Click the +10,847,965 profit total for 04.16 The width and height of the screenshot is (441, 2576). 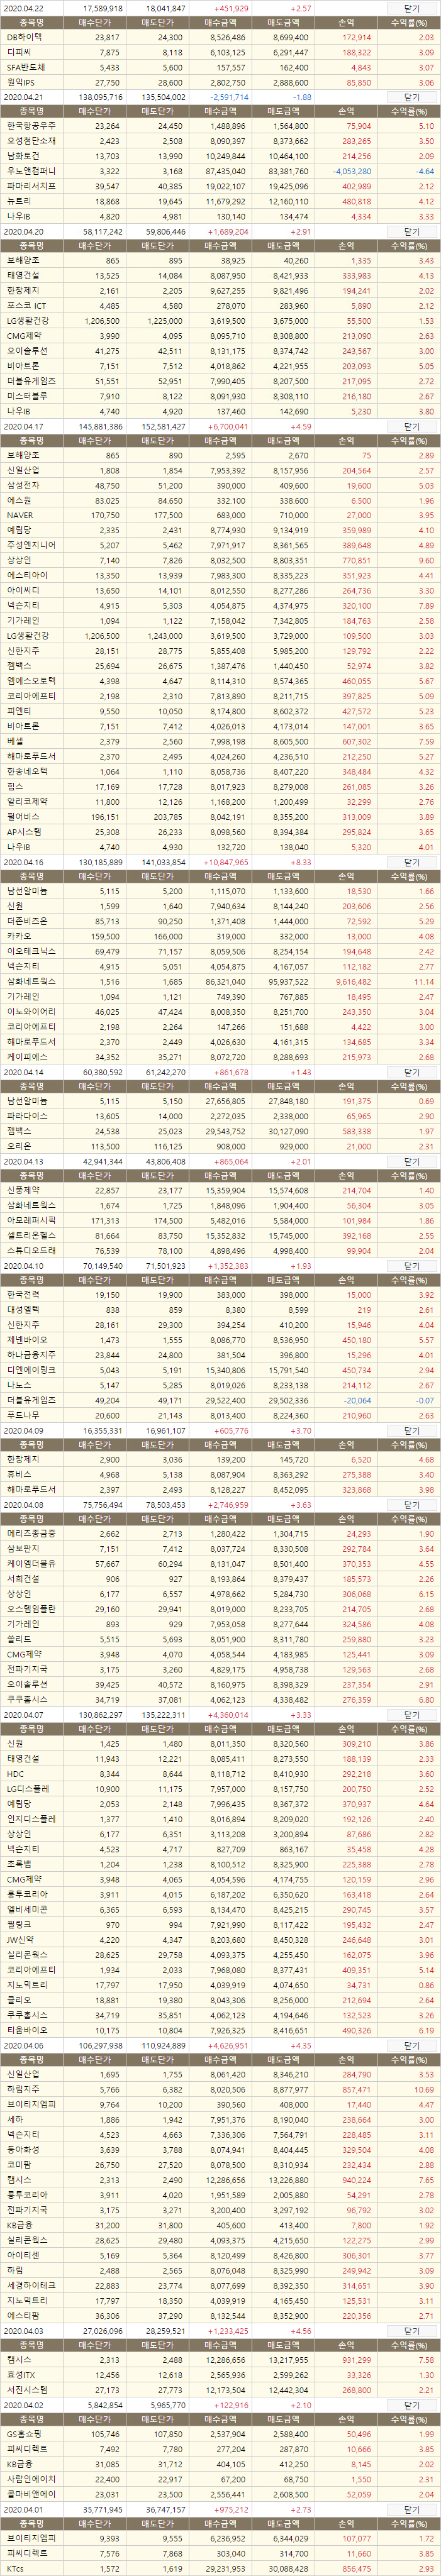(x=227, y=861)
